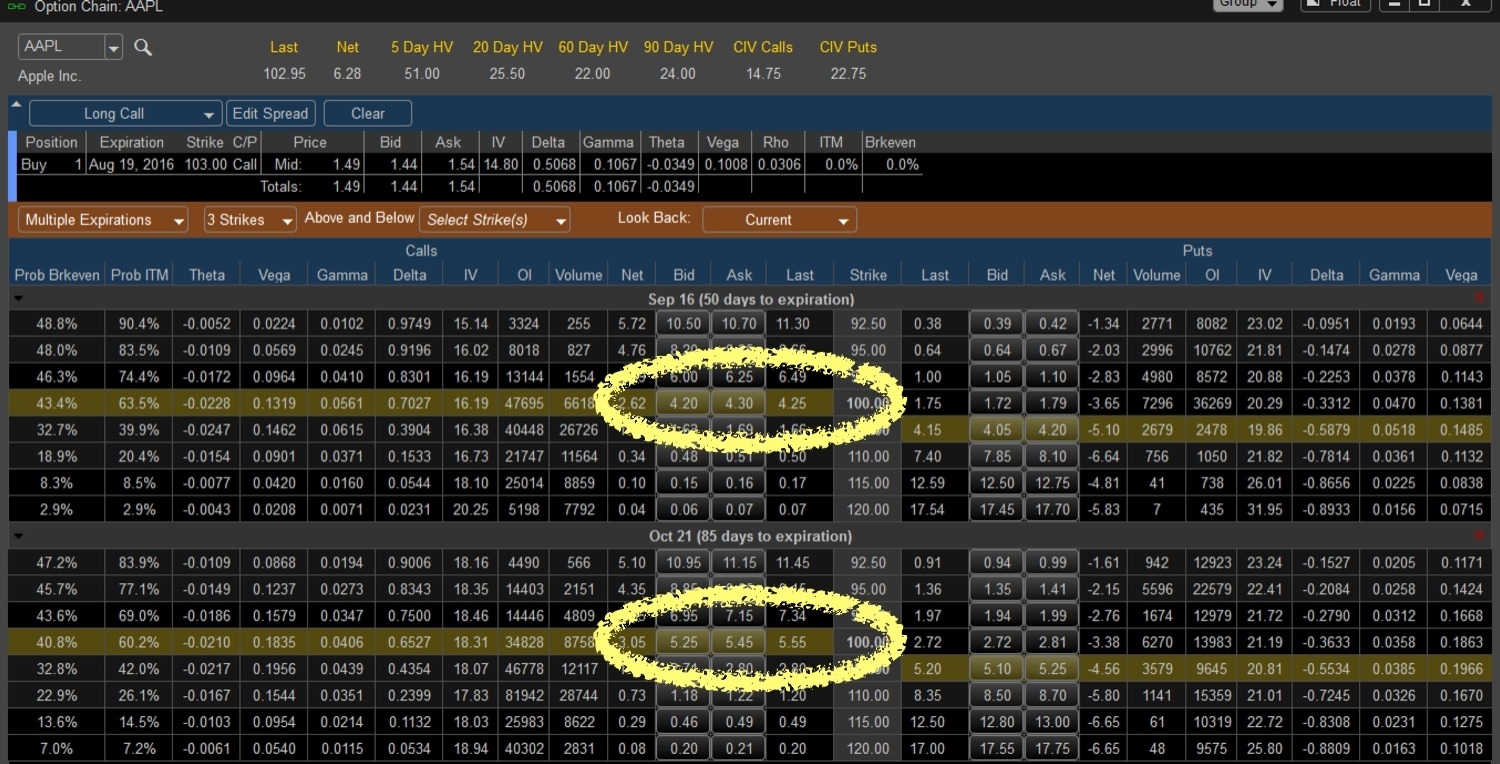Open the Long Call strategy dropdown
Viewport: 1500px width, 764px height.
pos(125,114)
